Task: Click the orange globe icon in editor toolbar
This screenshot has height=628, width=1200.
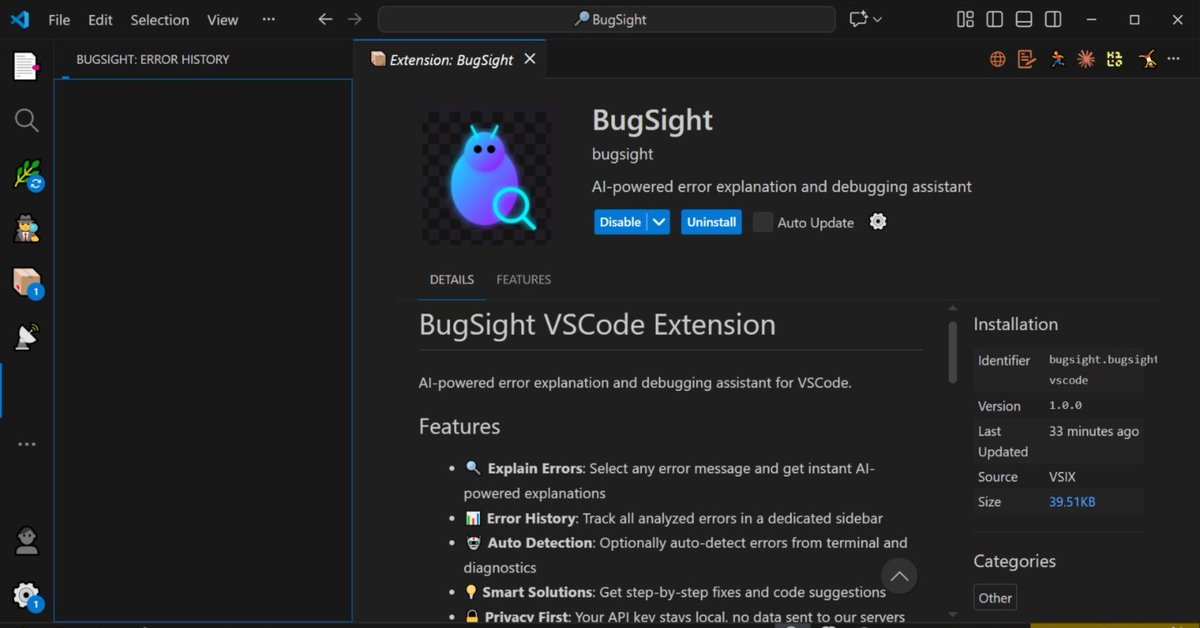Action: click(997, 59)
